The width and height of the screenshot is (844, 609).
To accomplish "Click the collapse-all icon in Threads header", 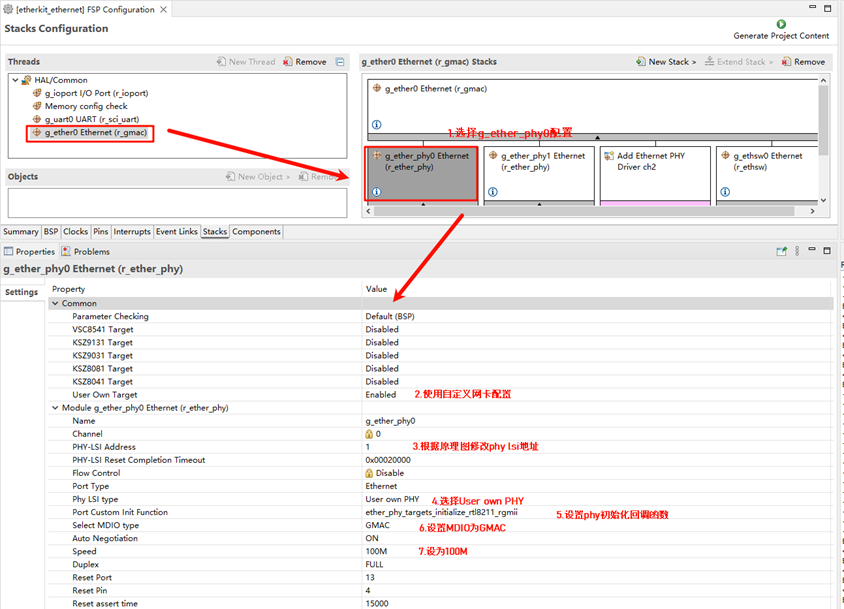I will pyautogui.click(x=340, y=62).
